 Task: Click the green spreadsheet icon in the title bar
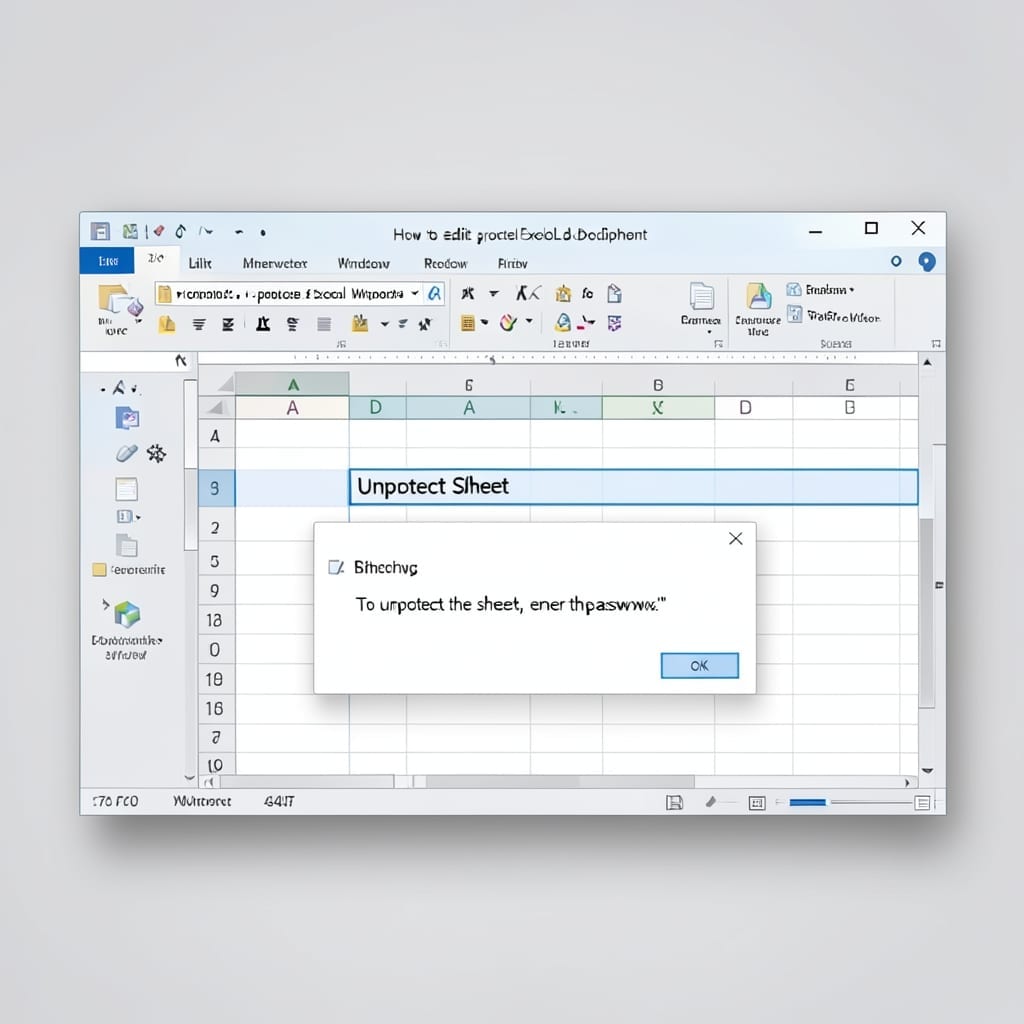click(130, 231)
